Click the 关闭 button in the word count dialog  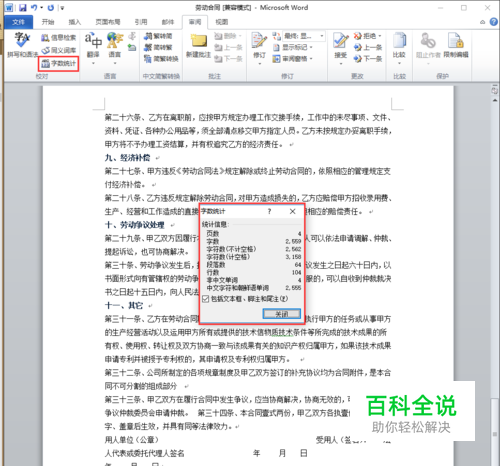(282, 314)
